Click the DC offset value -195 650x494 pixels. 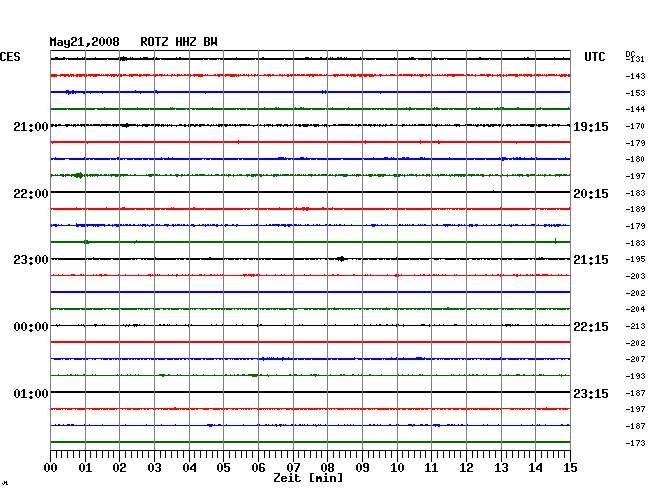tap(635, 259)
